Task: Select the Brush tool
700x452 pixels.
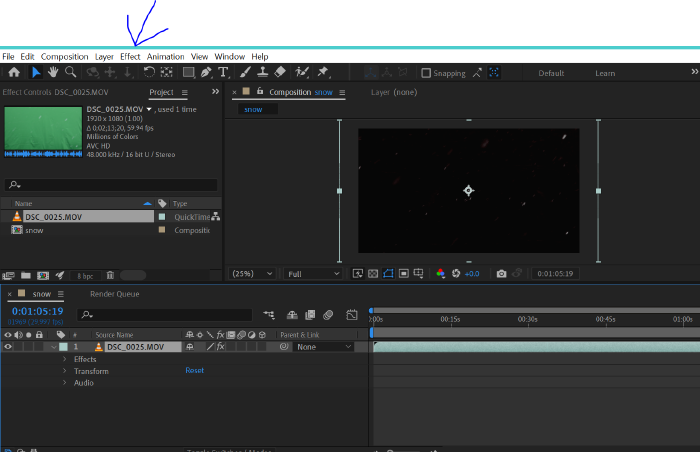Action: click(x=245, y=72)
